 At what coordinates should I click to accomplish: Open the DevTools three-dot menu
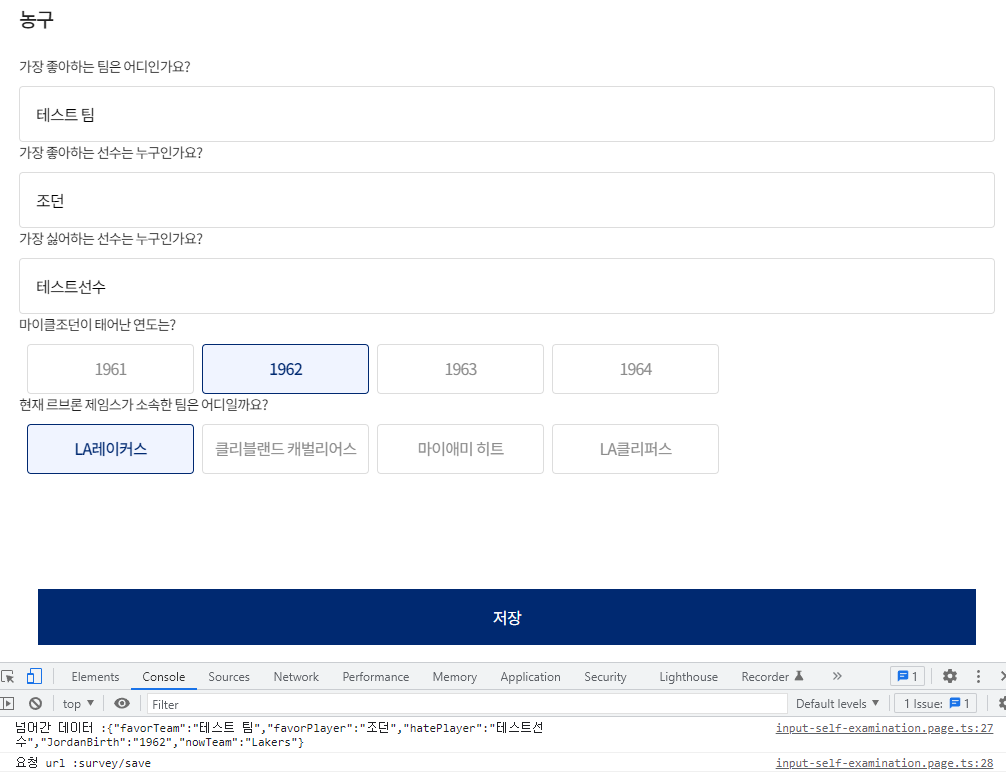(x=978, y=676)
